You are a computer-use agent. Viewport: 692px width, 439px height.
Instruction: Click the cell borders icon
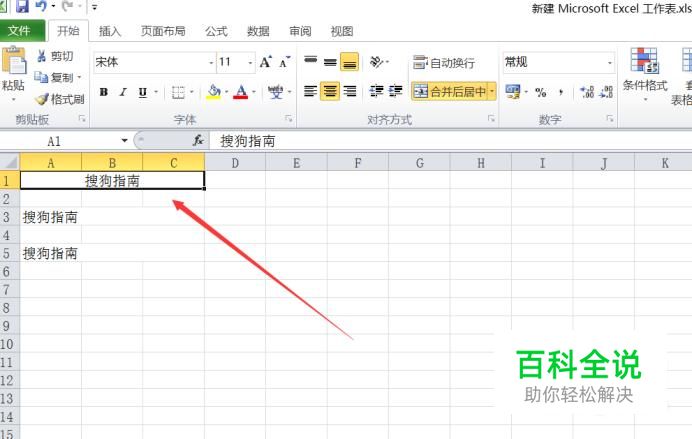pos(178,92)
